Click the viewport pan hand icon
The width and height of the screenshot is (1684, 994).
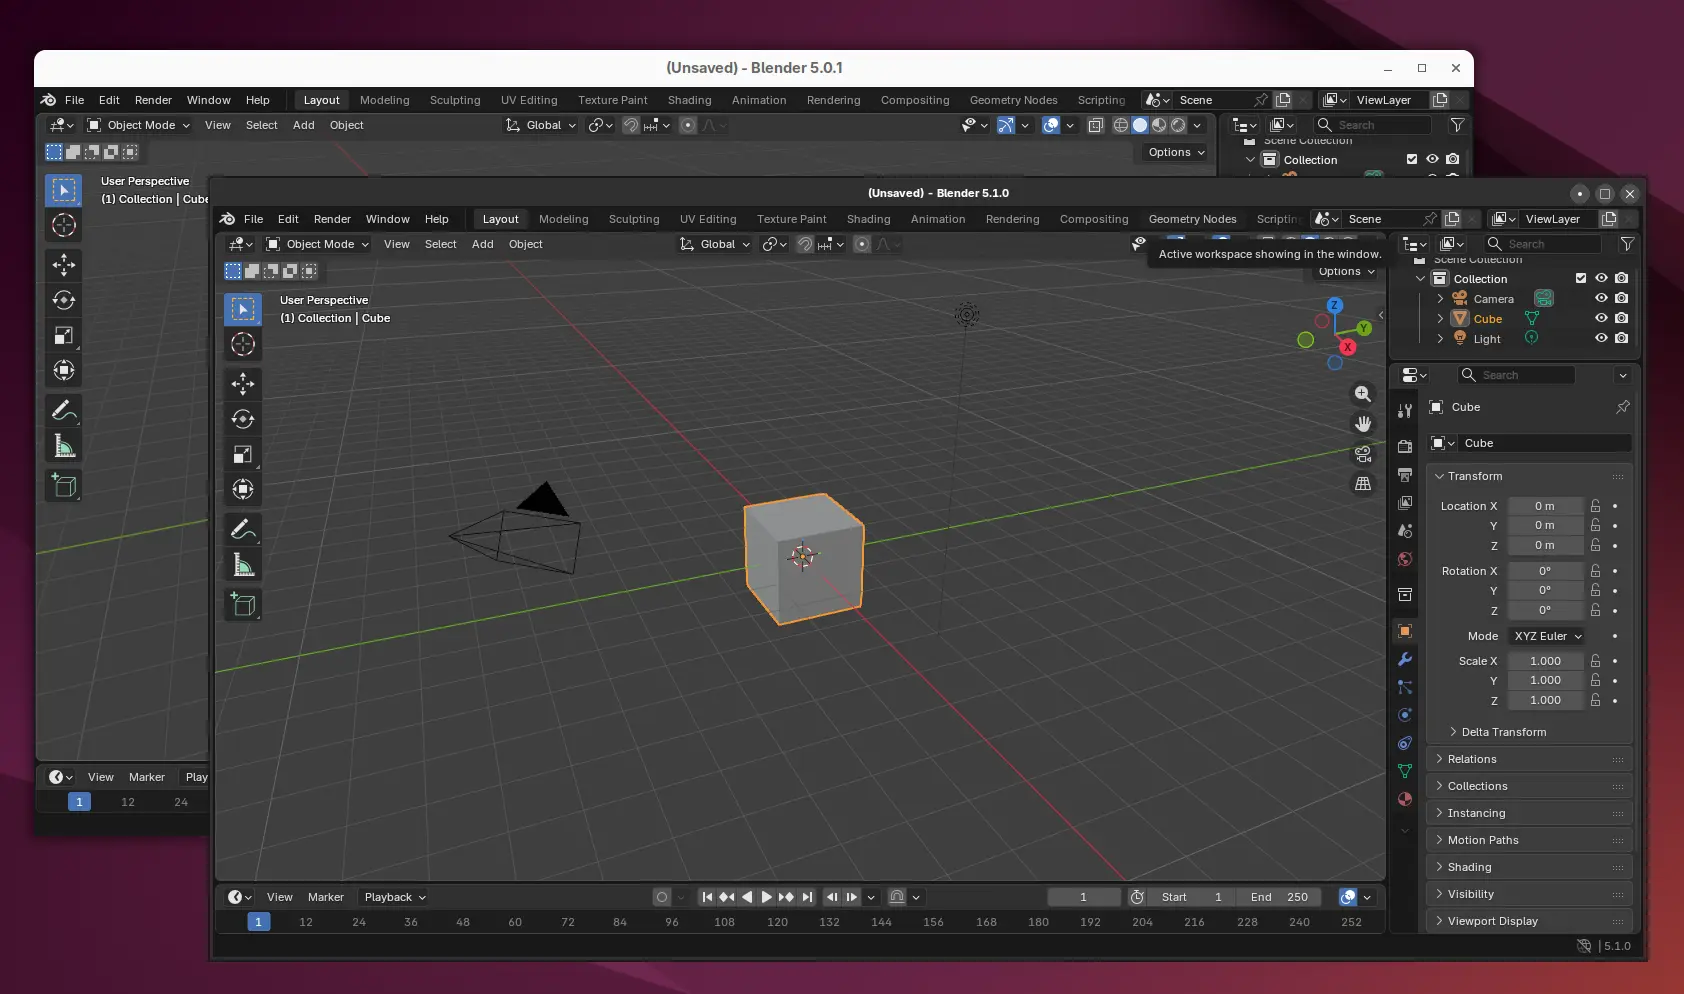coord(1363,424)
